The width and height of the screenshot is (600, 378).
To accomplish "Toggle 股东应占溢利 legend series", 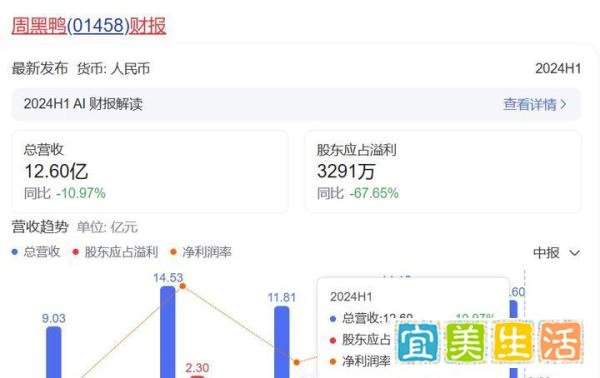I will tap(115, 252).
